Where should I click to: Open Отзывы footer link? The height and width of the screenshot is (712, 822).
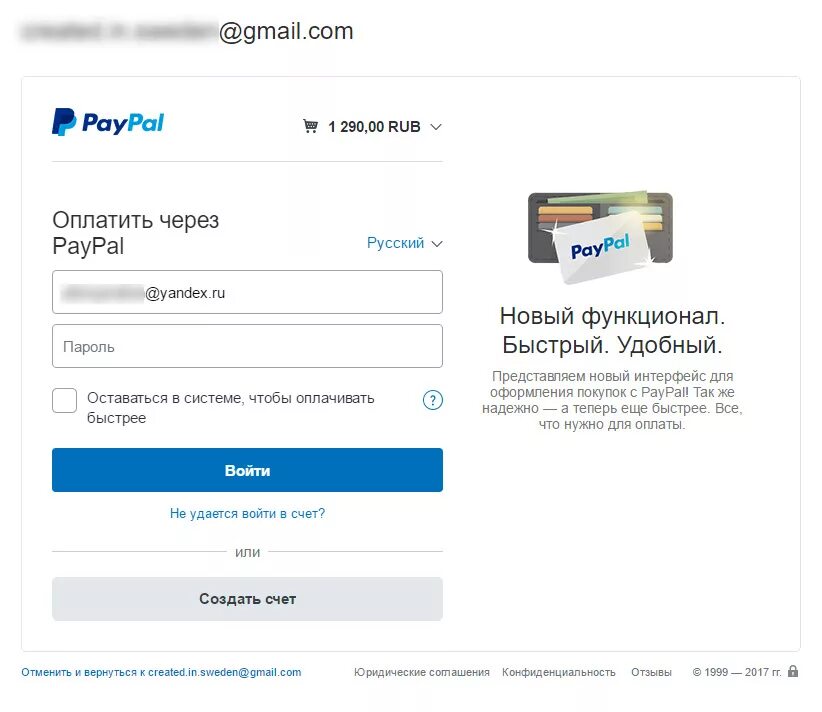click(x=651, y=672)
